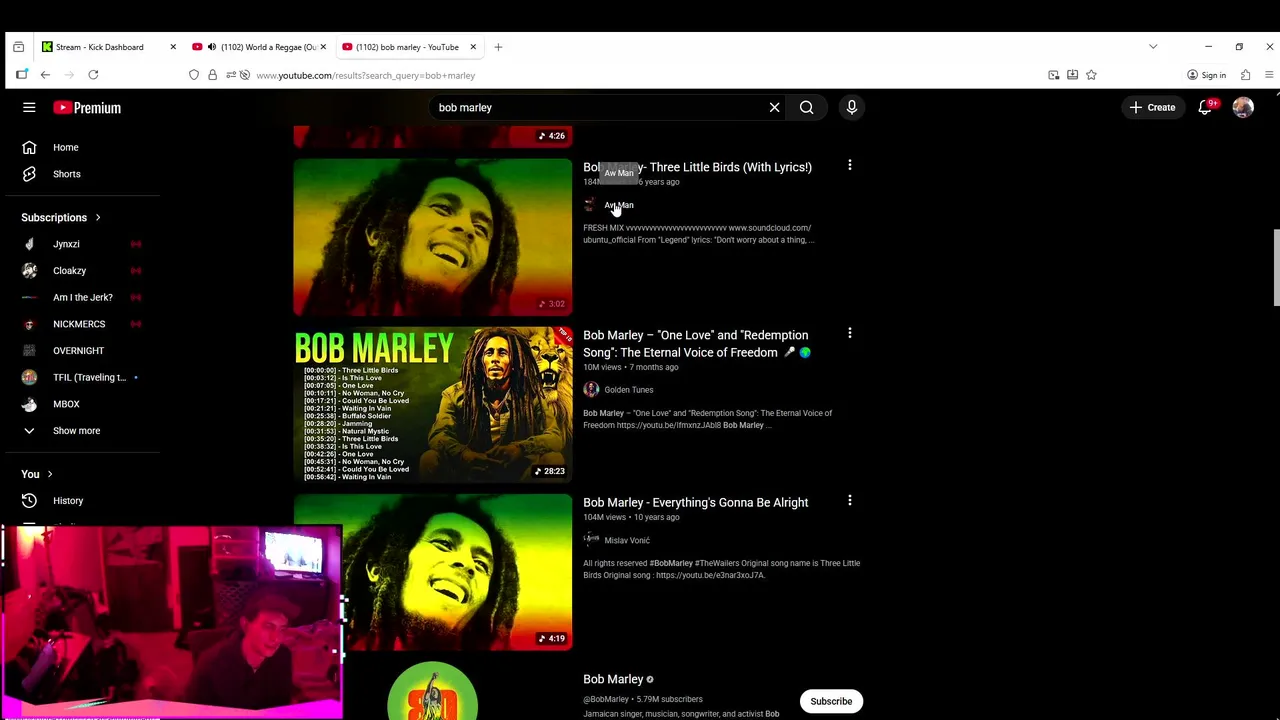The width and height of the screenshot is (1280, 720).
Task: Close the Kick Dashboard tab
Action: (173, 47)
